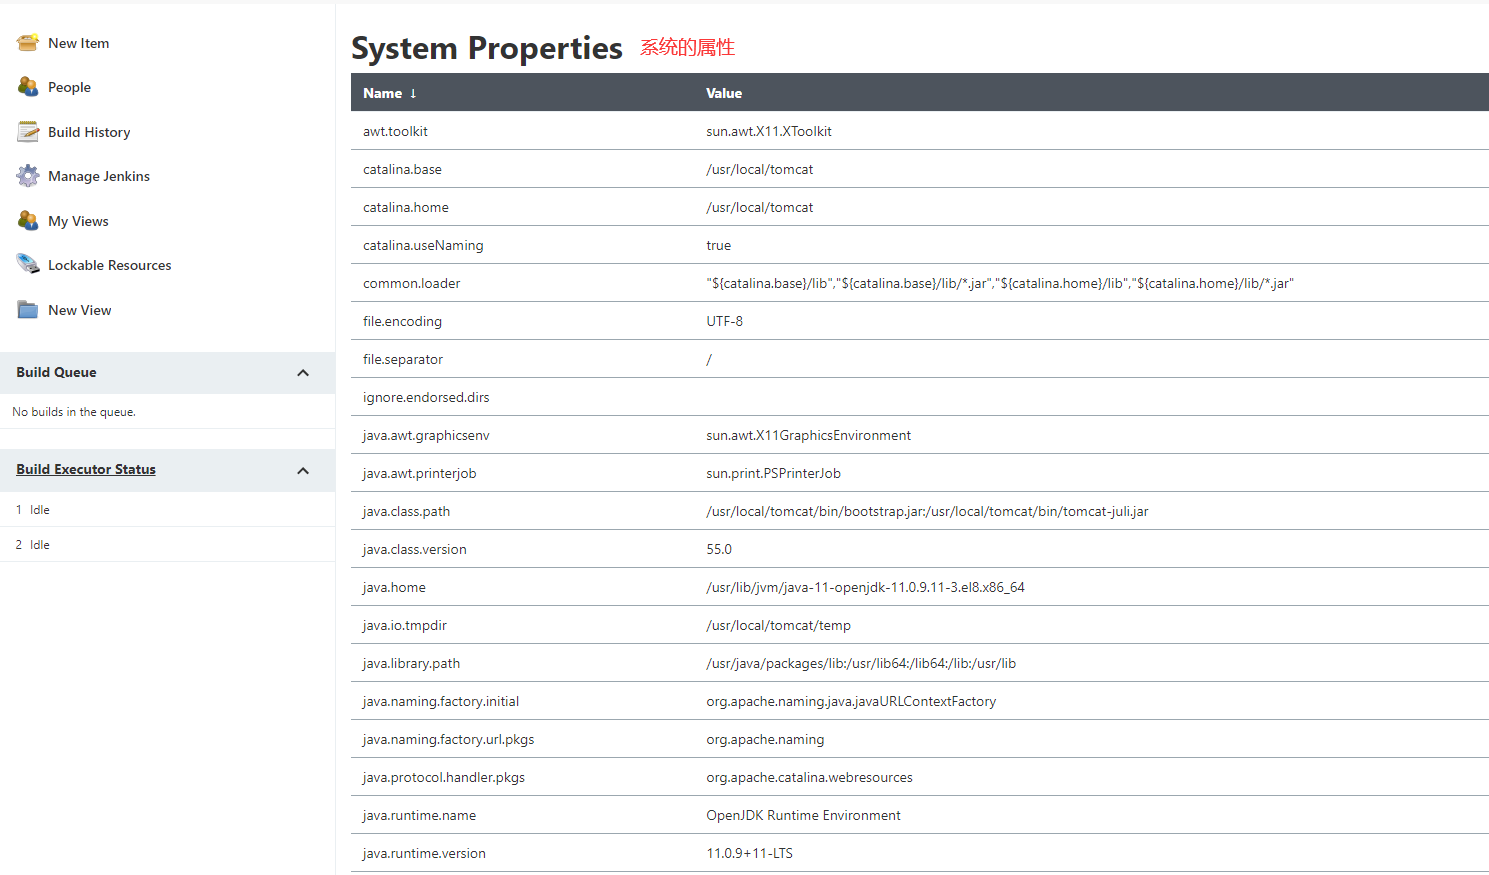Click the New Item icon

pyautogui.click(x=28, y=43)
